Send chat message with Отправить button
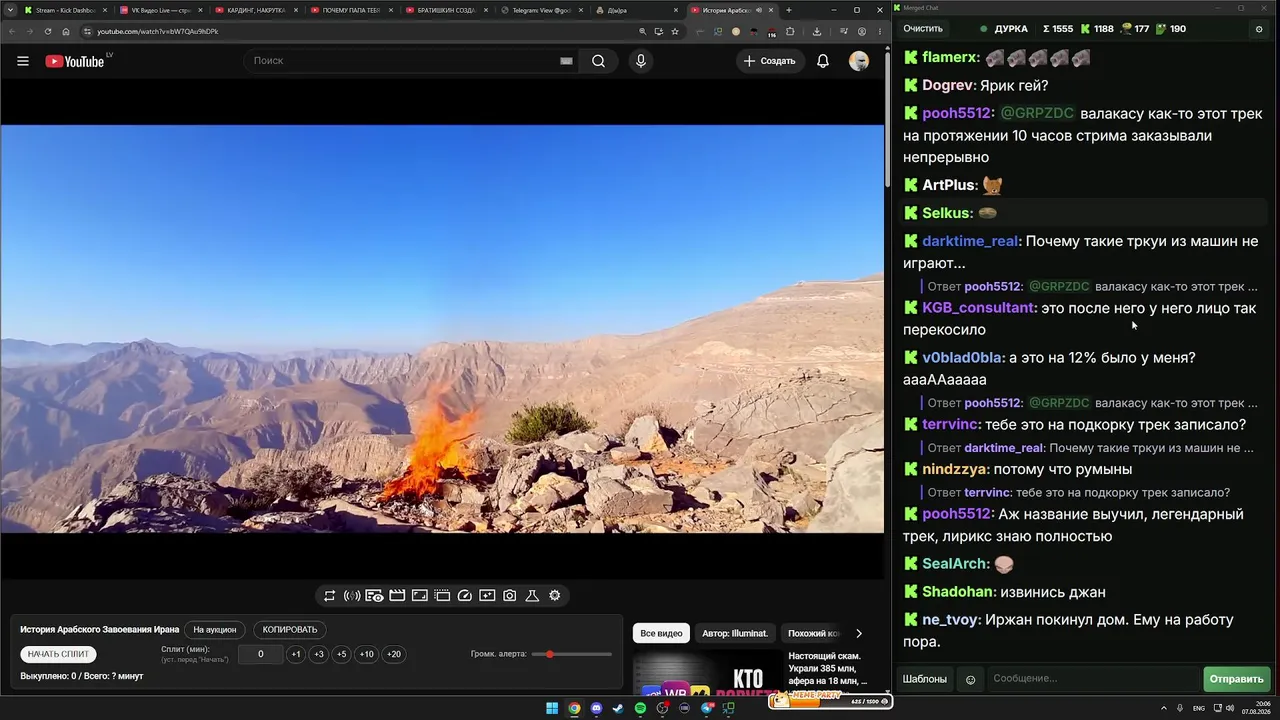 pos(1237,680)
